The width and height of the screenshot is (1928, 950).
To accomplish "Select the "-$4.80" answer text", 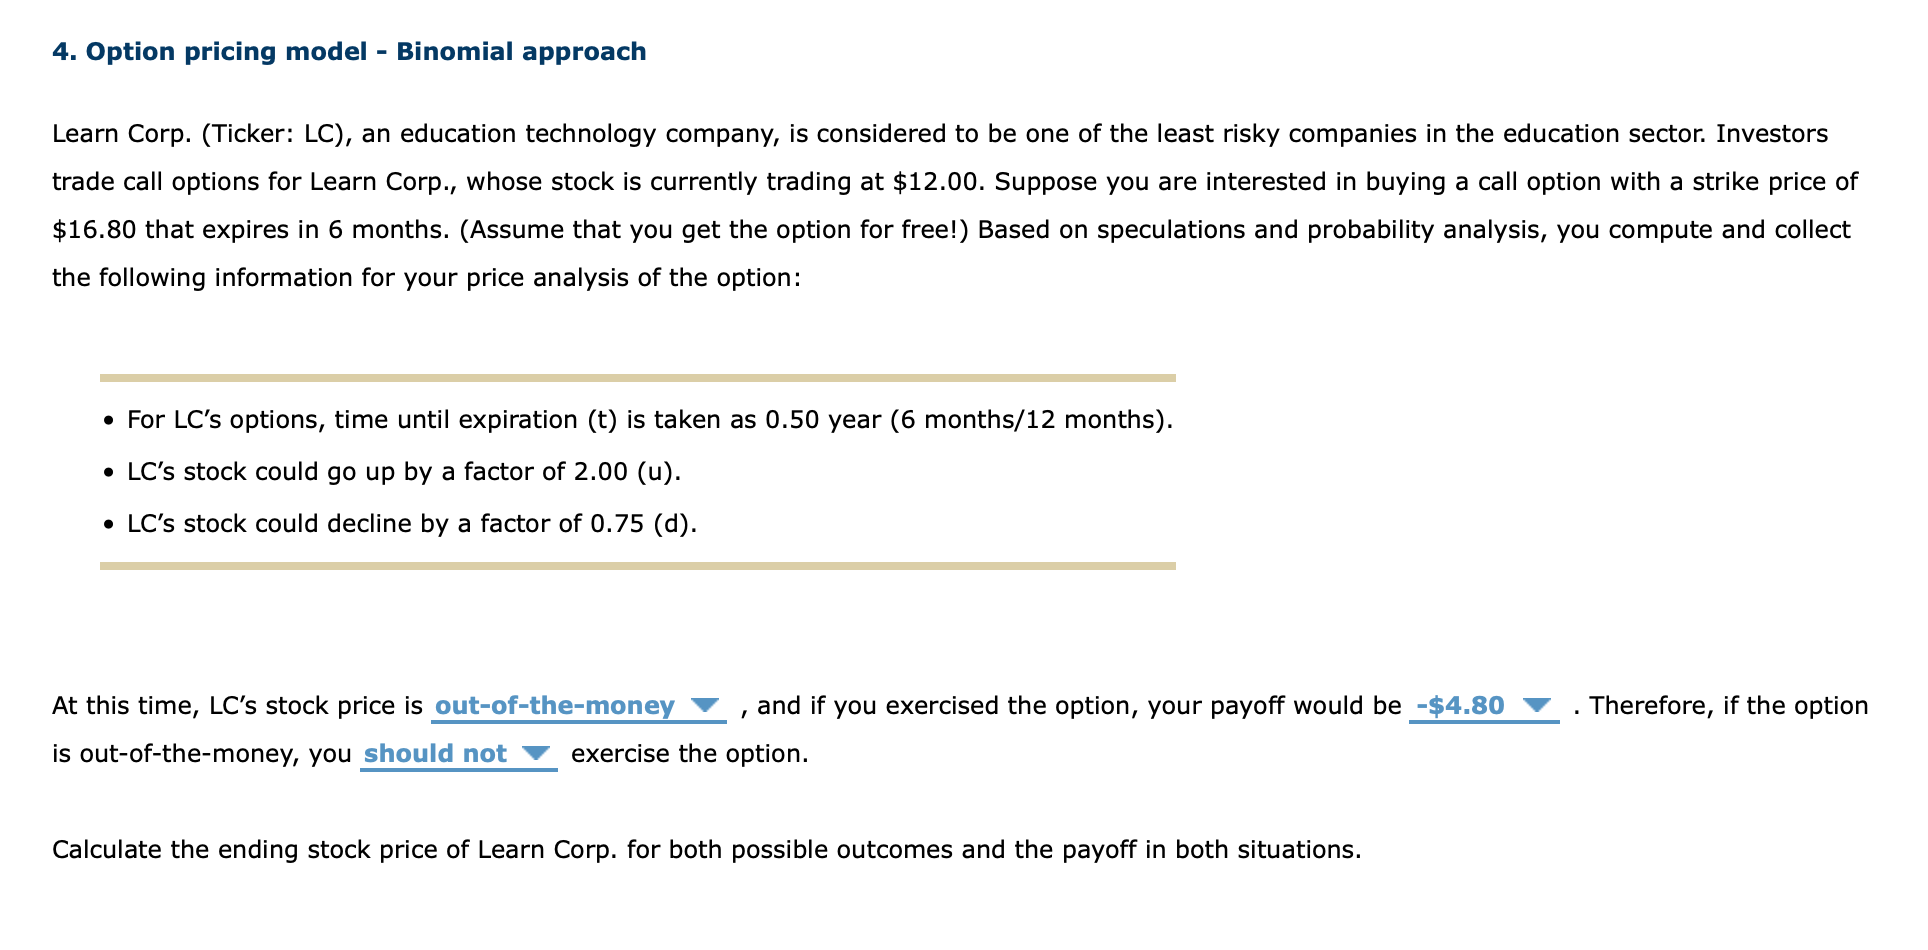I will [x=1458, y=706].
